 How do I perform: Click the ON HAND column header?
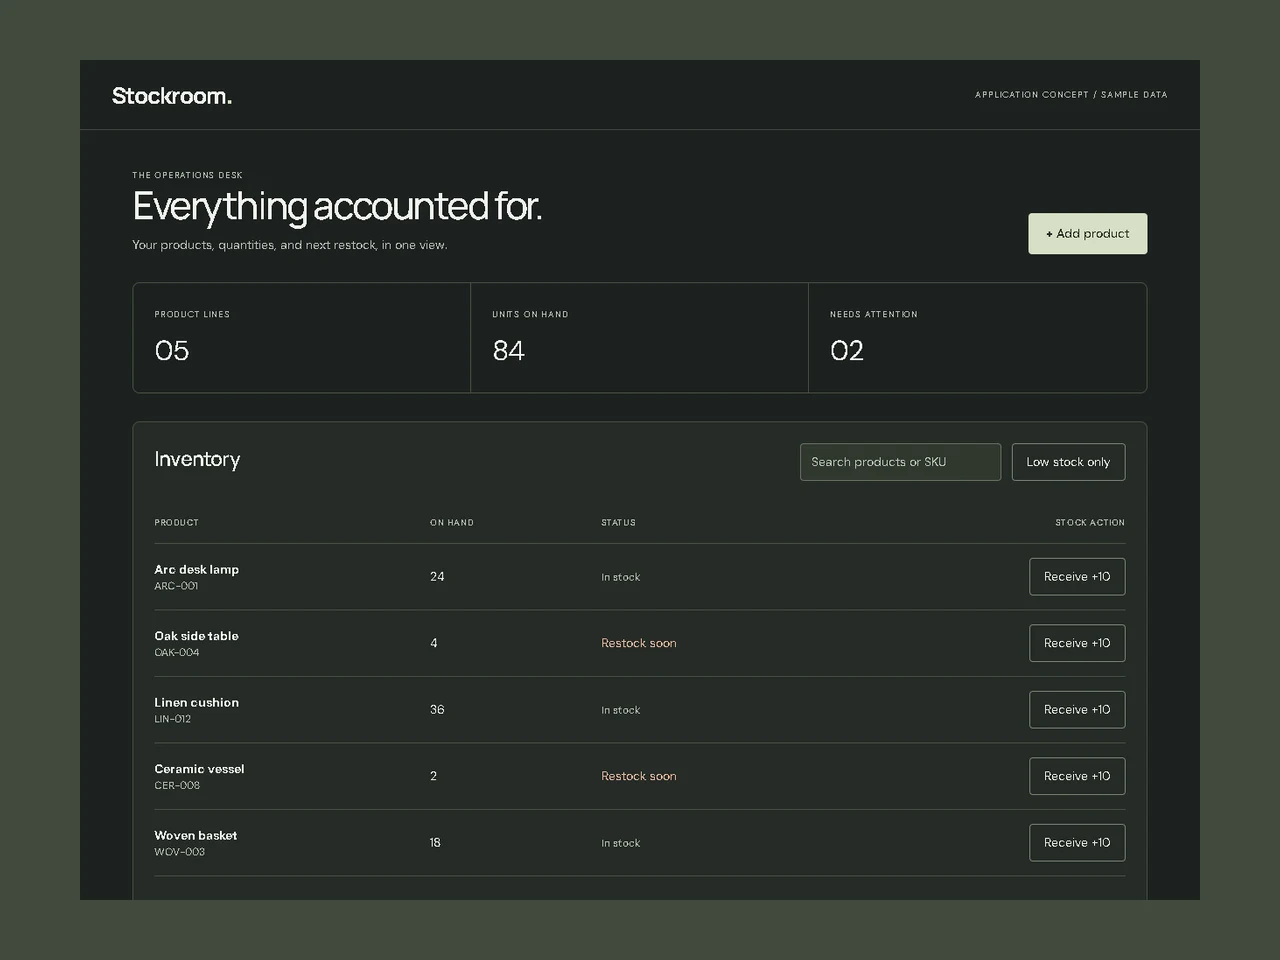(452, 522)
